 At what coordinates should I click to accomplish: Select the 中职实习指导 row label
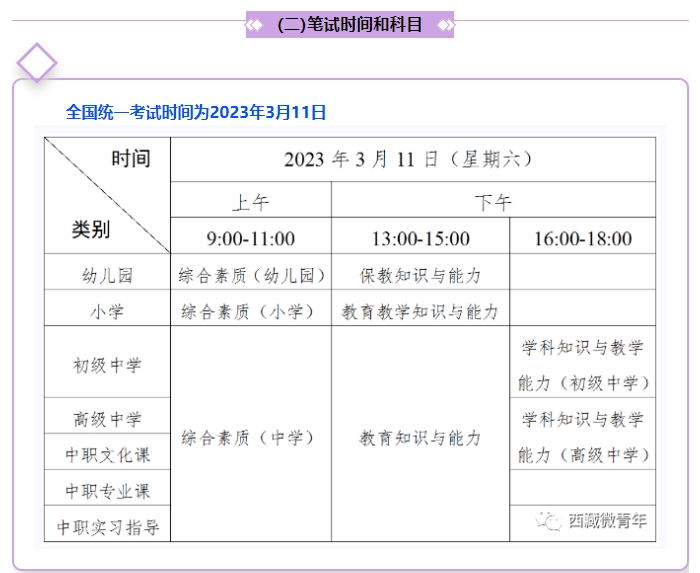[107, 524]
